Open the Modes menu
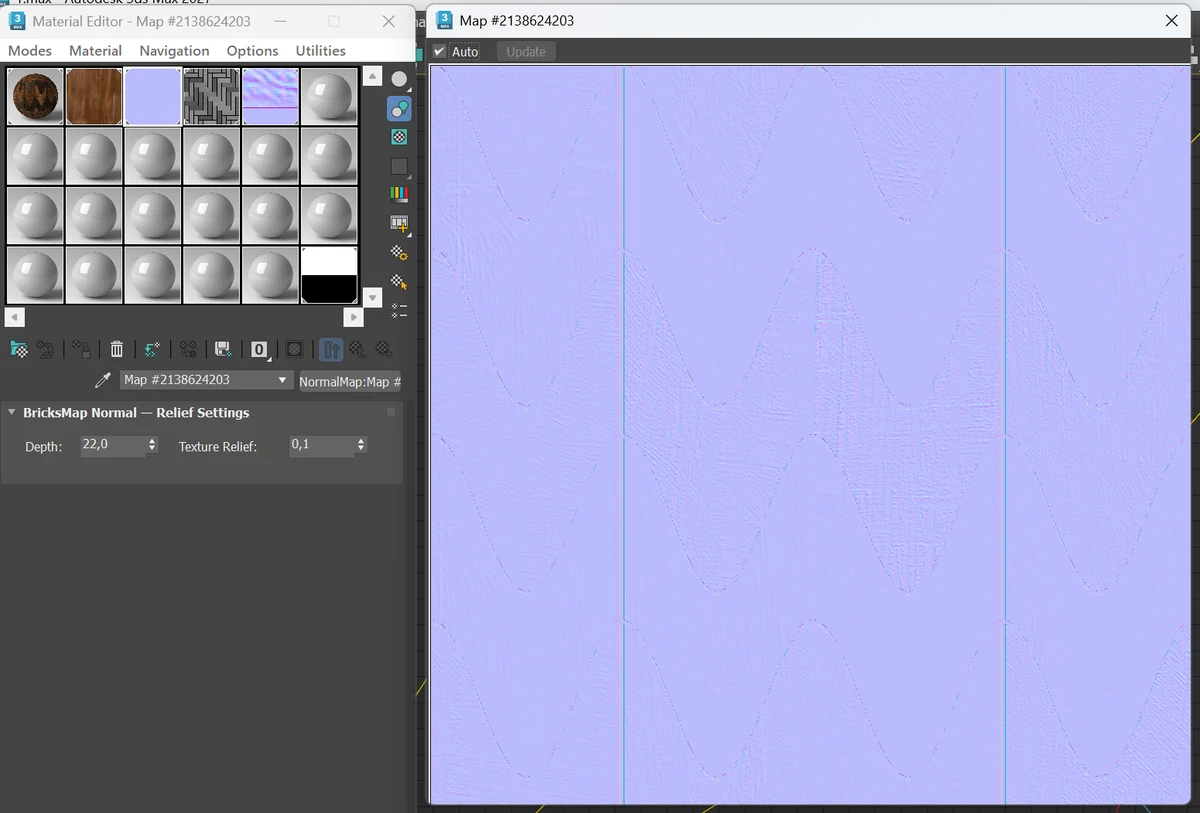Viewport: 1200px width, 813px height. pyautogui.click(x=30, y=50)
